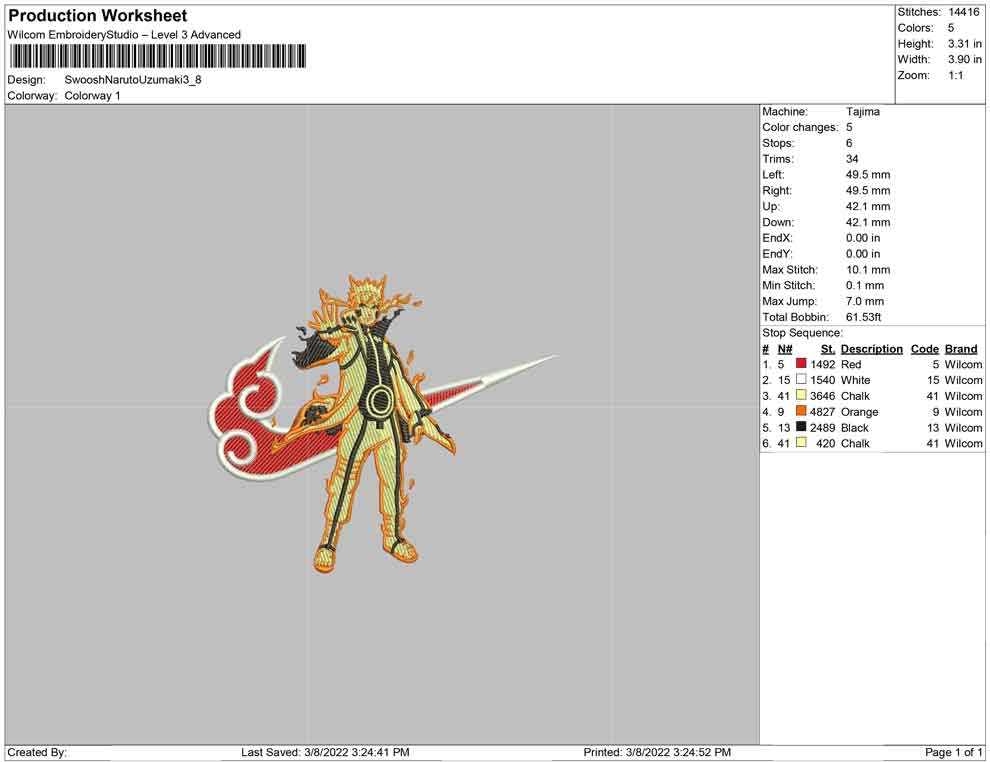Click the 'Colorway 1' value

tap(92, 95)
